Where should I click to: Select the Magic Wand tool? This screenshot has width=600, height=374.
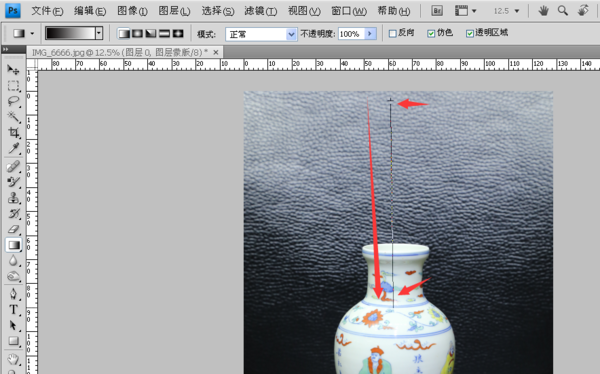(x=13, y=117)
